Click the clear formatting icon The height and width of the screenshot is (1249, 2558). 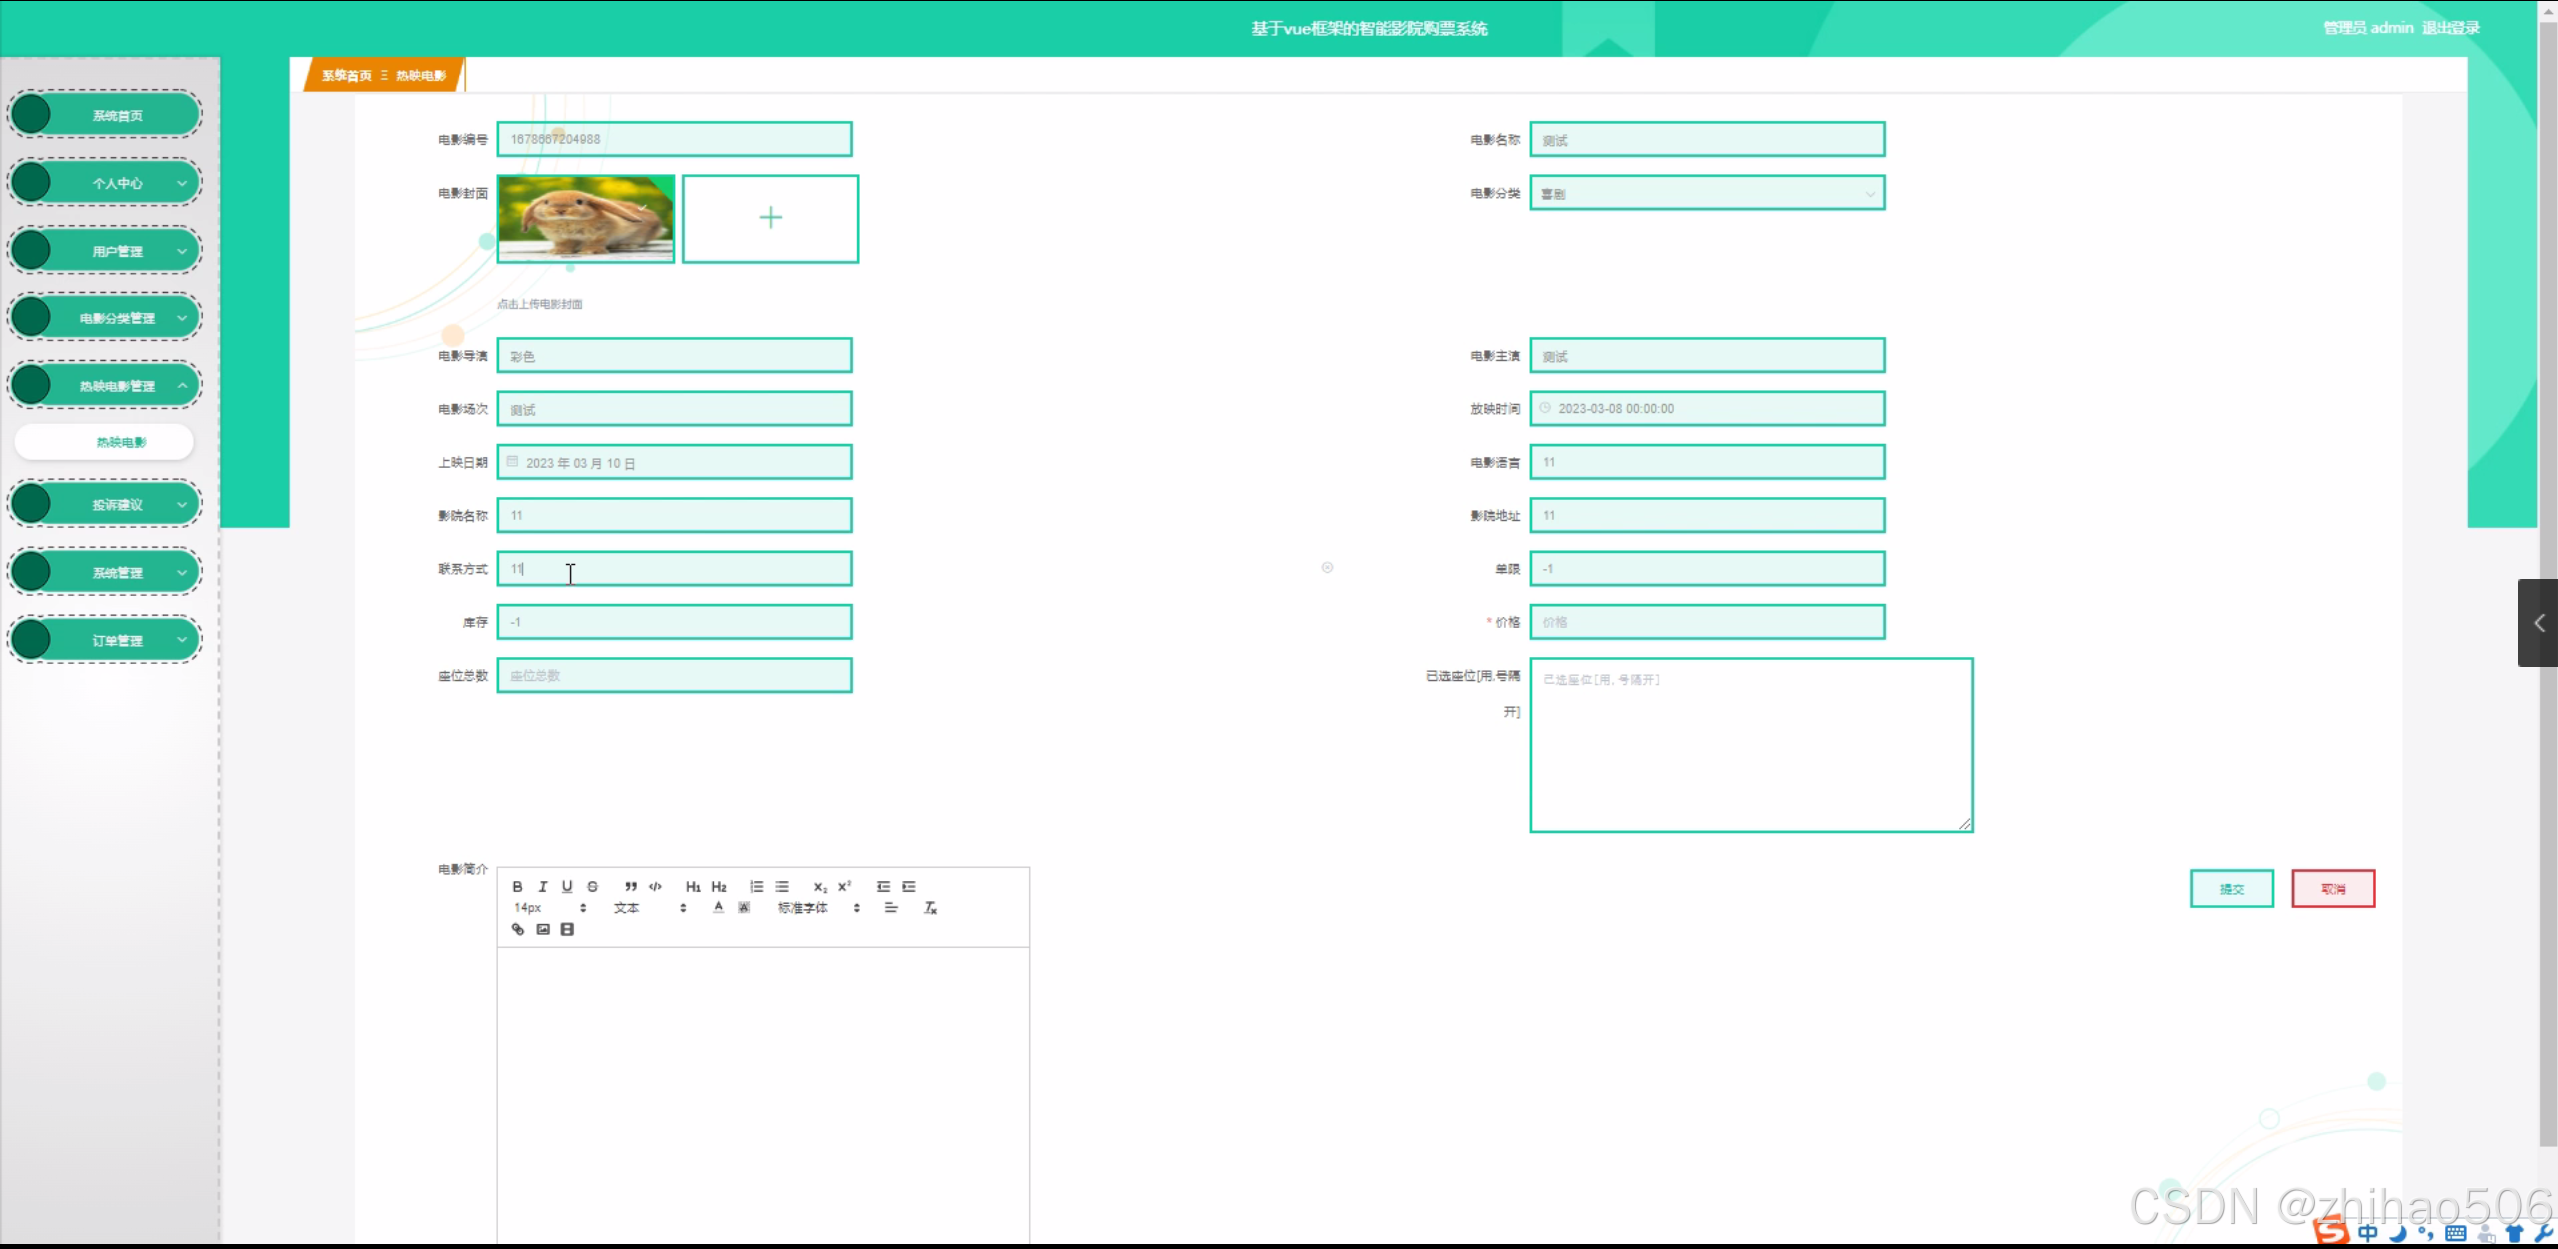(x=930, y=908)
